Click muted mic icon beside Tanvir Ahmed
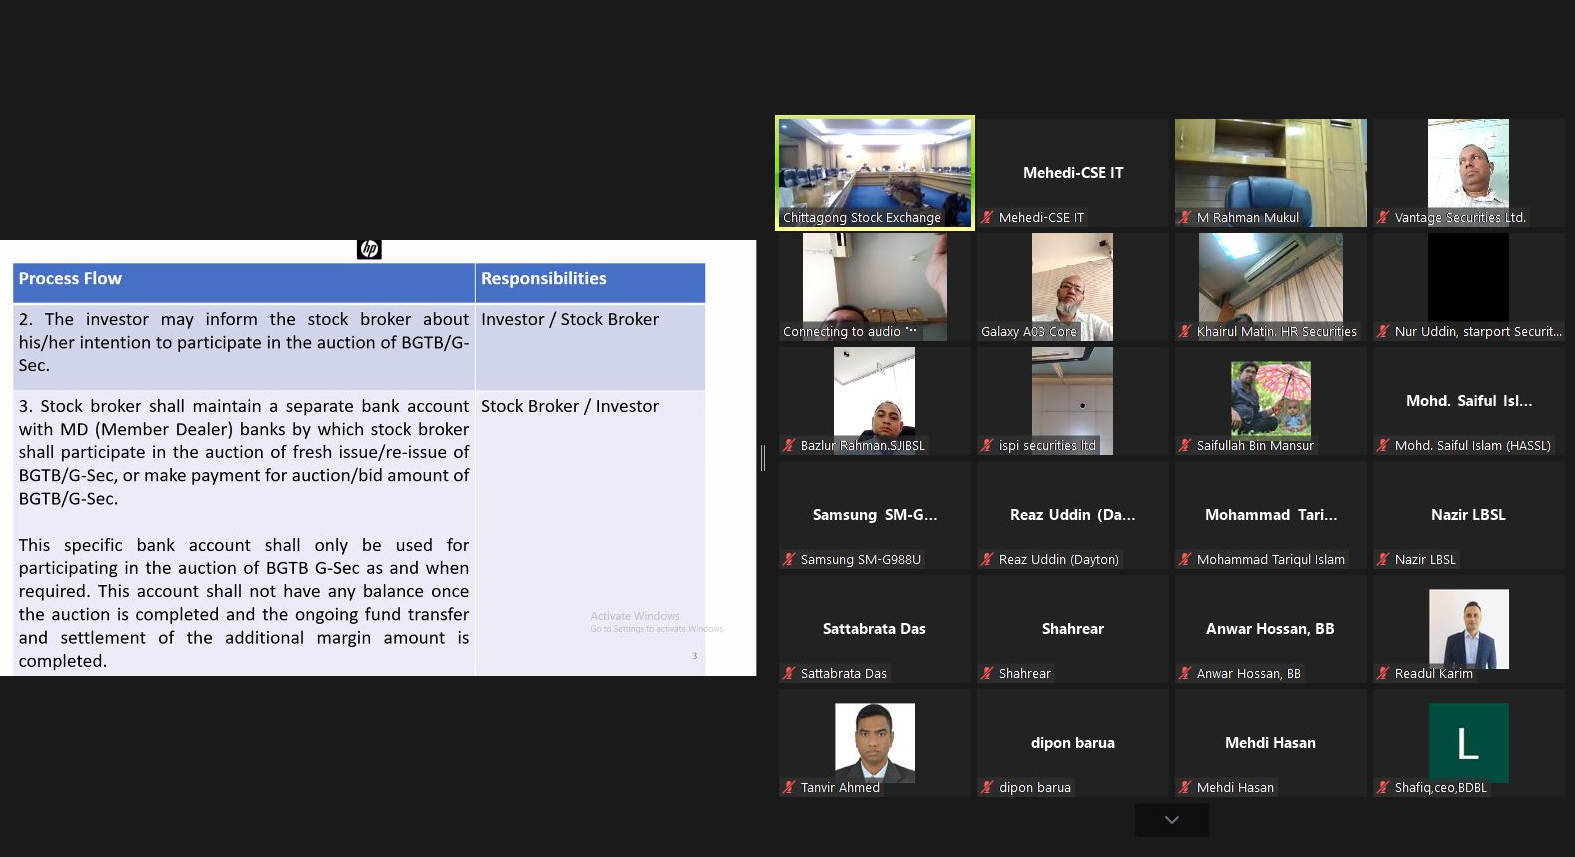1575x857 pixels. tap(790, 787)
